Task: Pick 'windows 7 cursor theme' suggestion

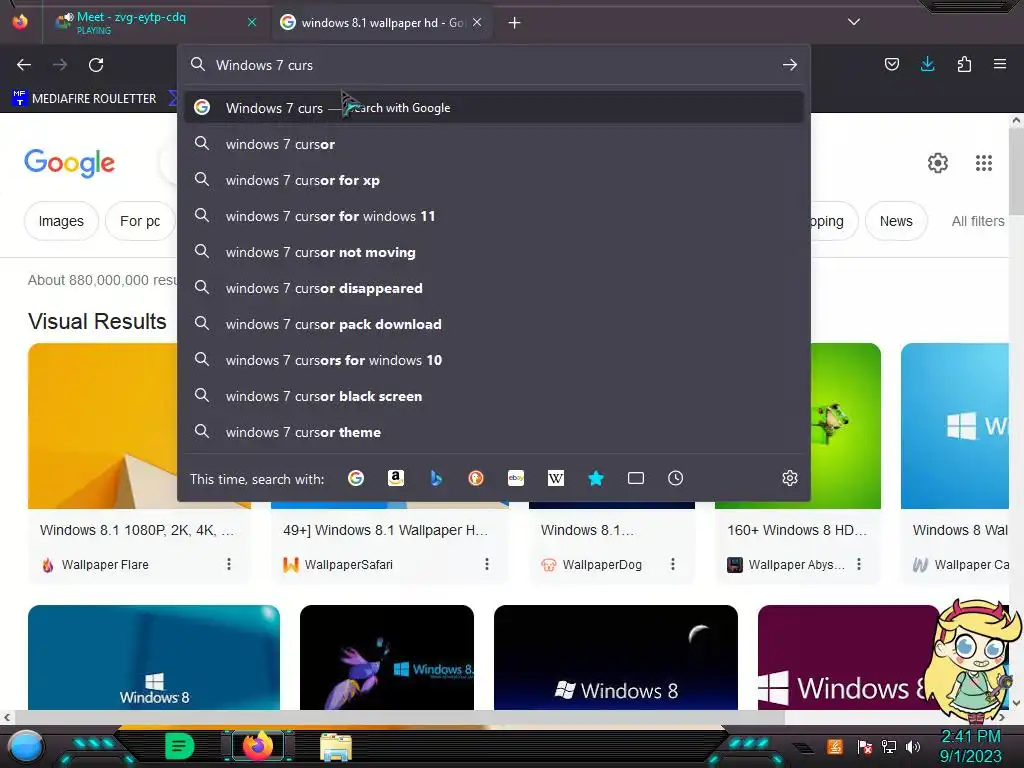Action: (x=494, y=432)
